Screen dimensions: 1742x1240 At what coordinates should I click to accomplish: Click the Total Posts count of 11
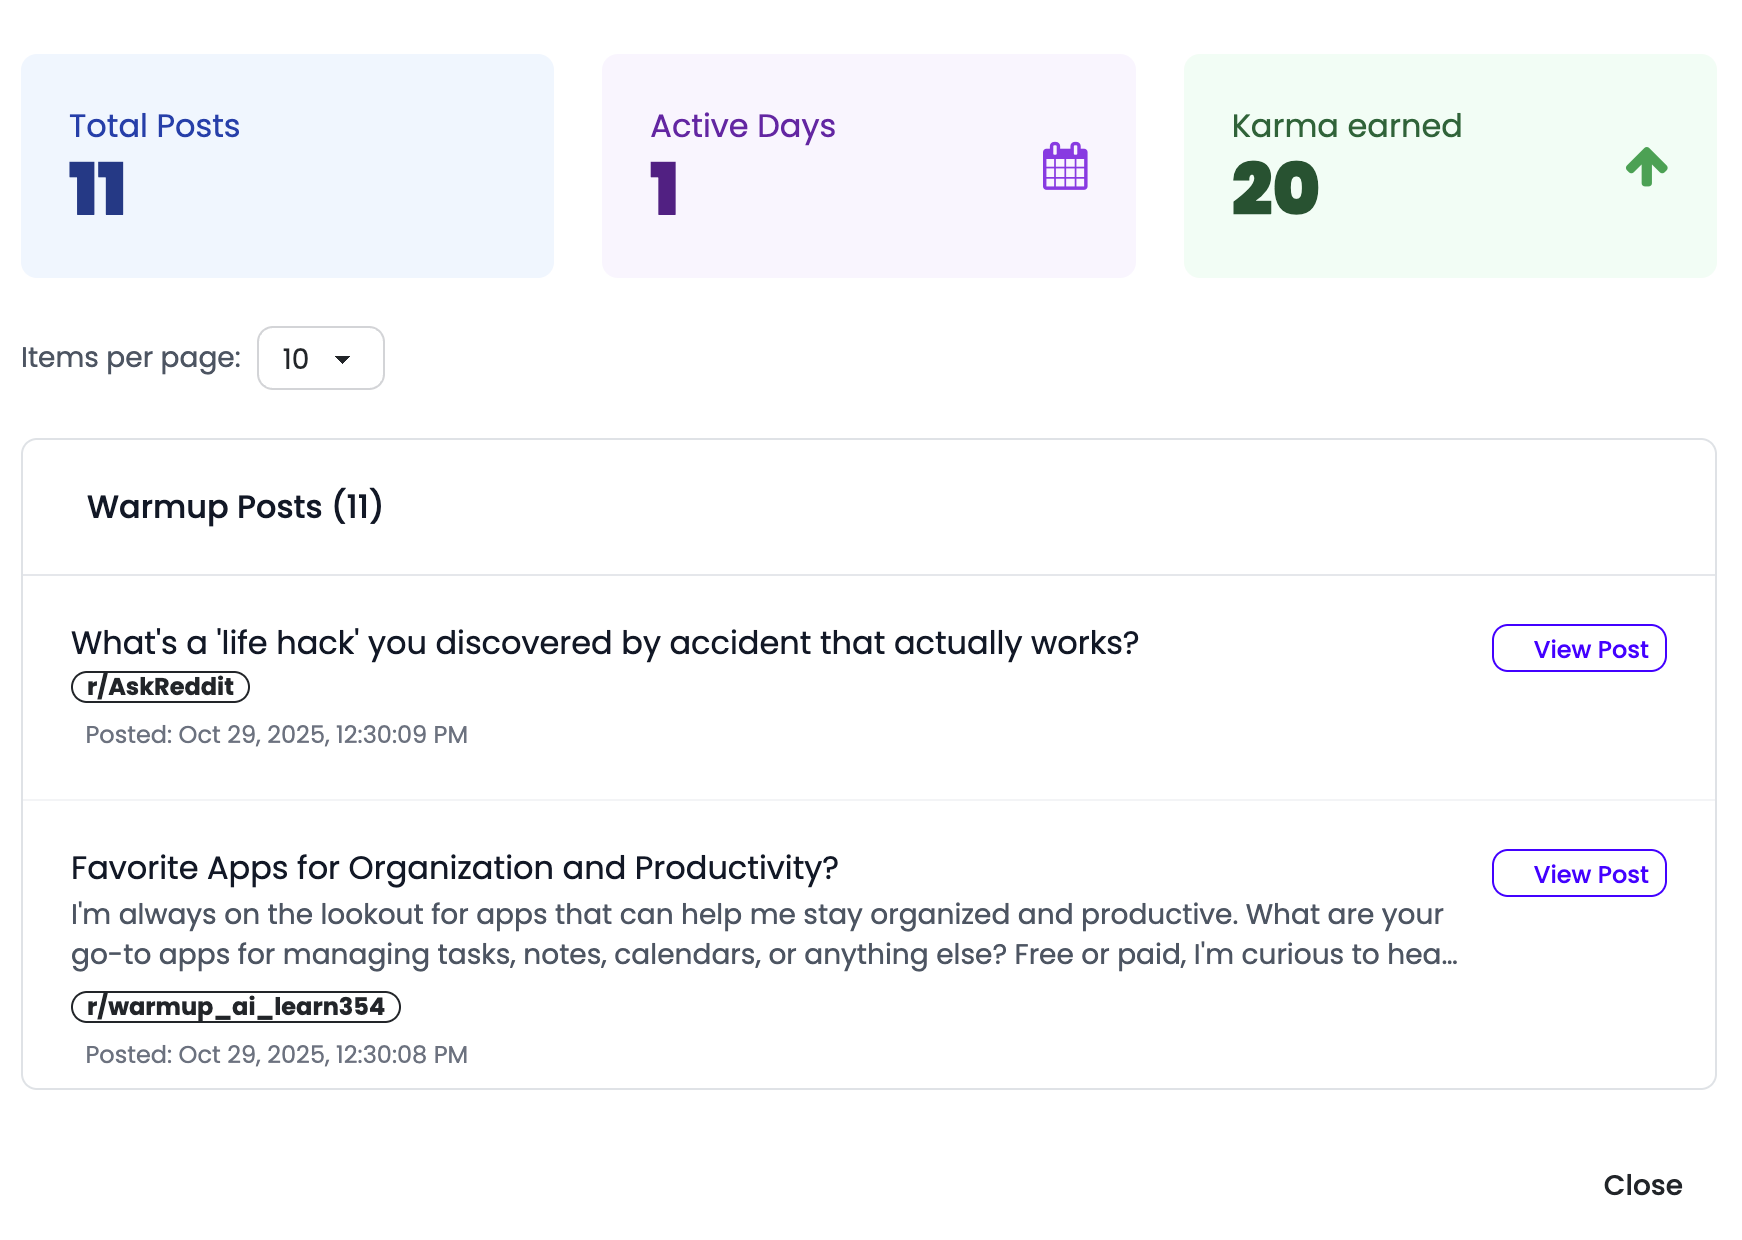[x=97, y=189]
